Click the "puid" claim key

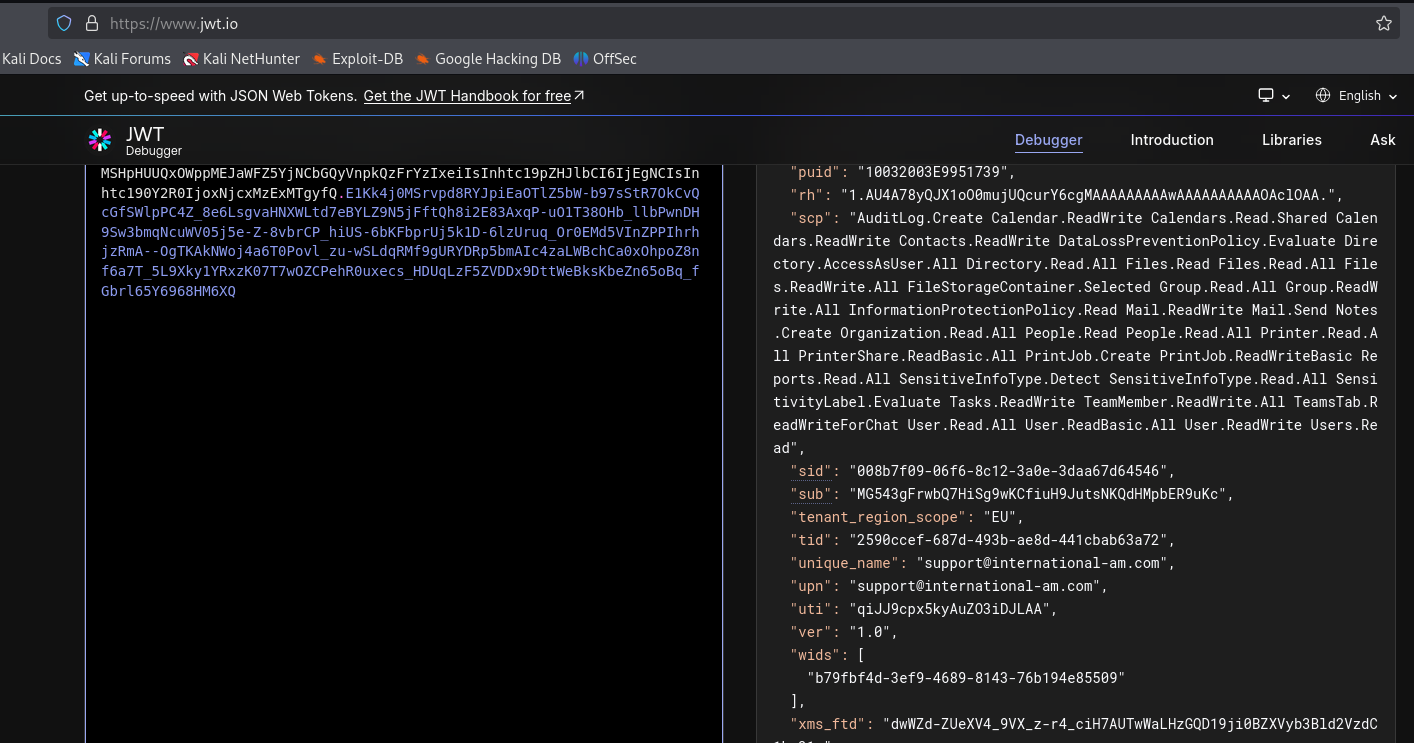(815, 172)
